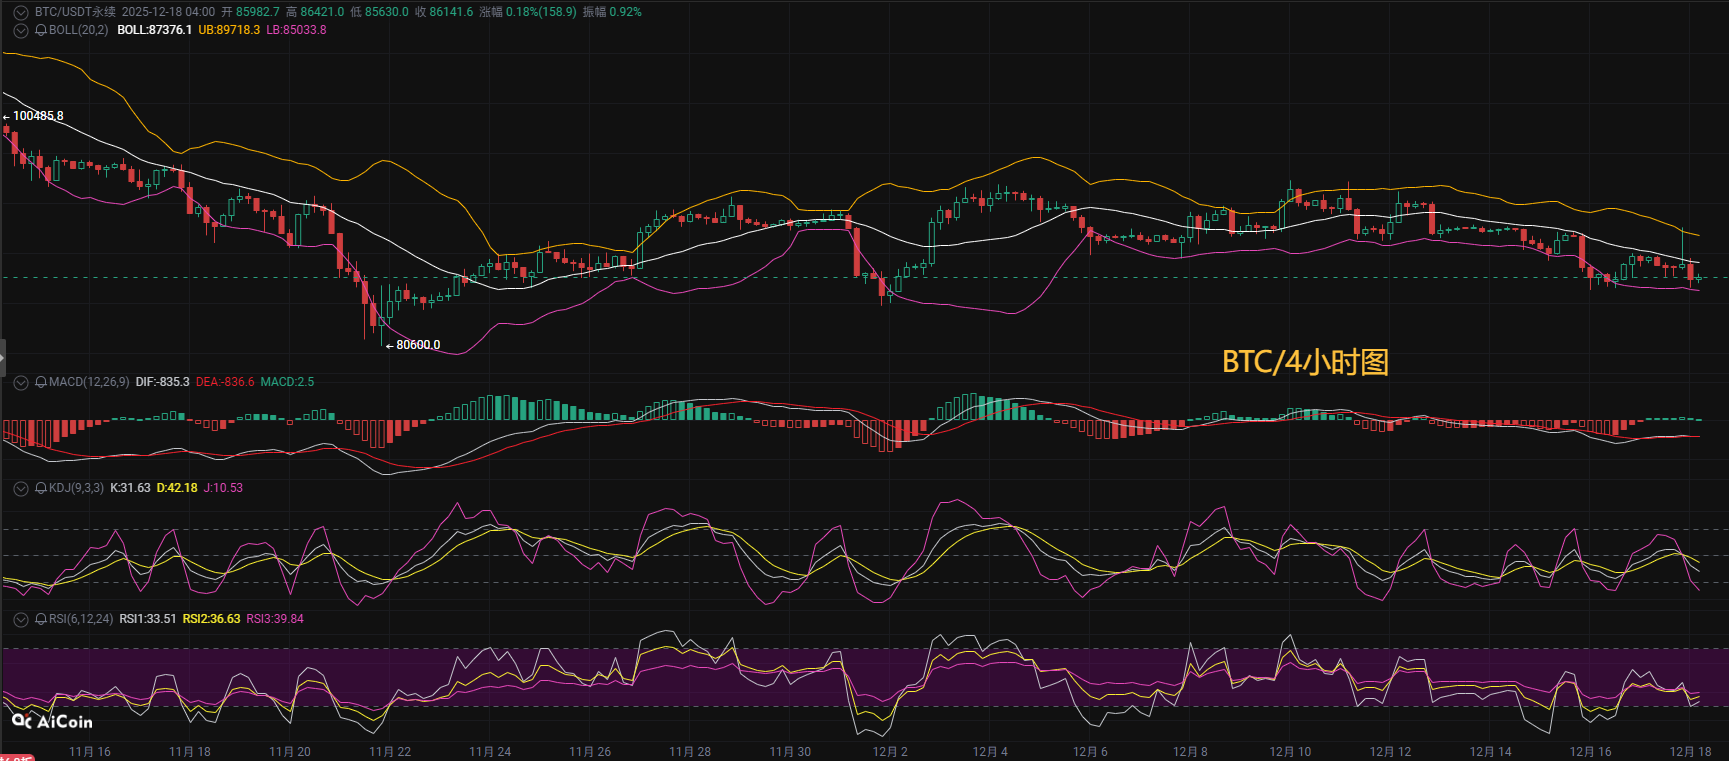Collapse the KDJ indicator panel chevron
The image size is (1729, 761).
point(20,488)
